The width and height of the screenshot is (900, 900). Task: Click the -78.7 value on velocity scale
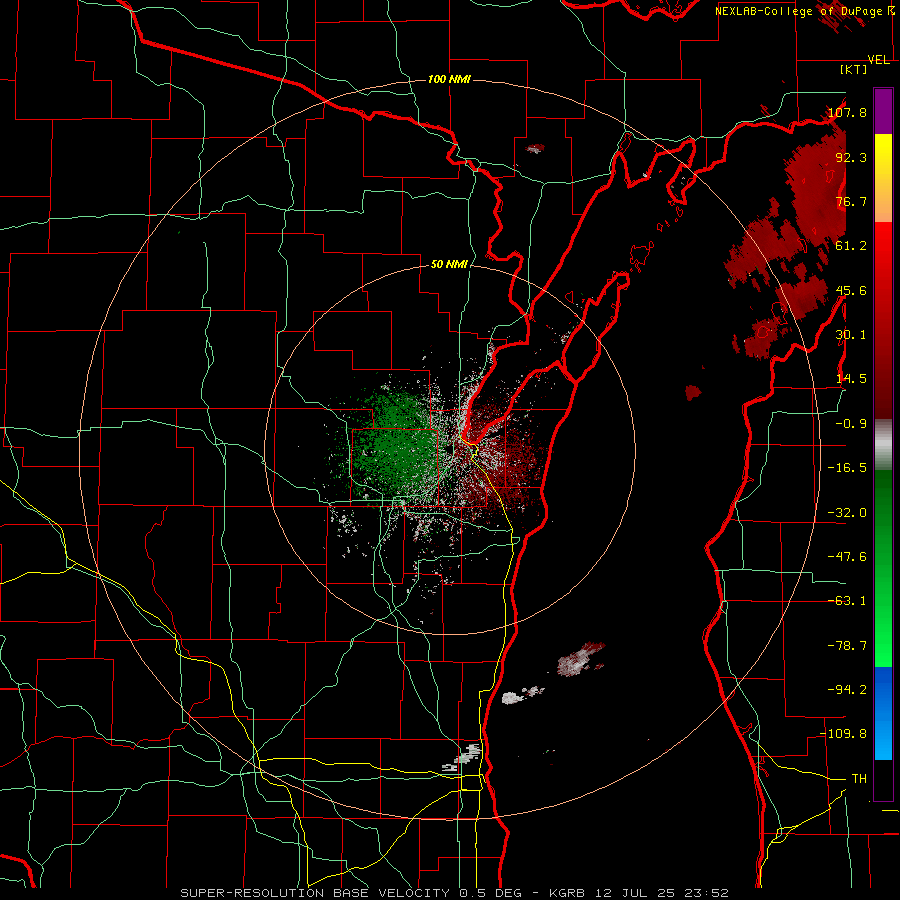pos(847,646)
